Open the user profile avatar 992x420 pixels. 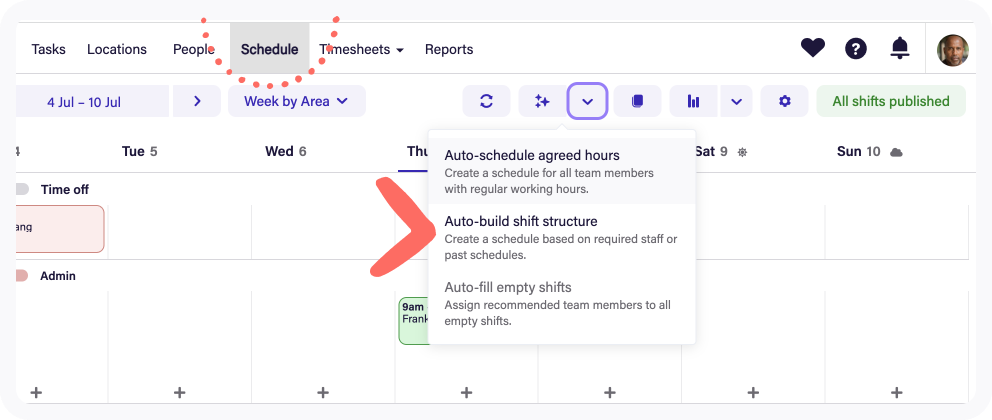tap(953, 51)
